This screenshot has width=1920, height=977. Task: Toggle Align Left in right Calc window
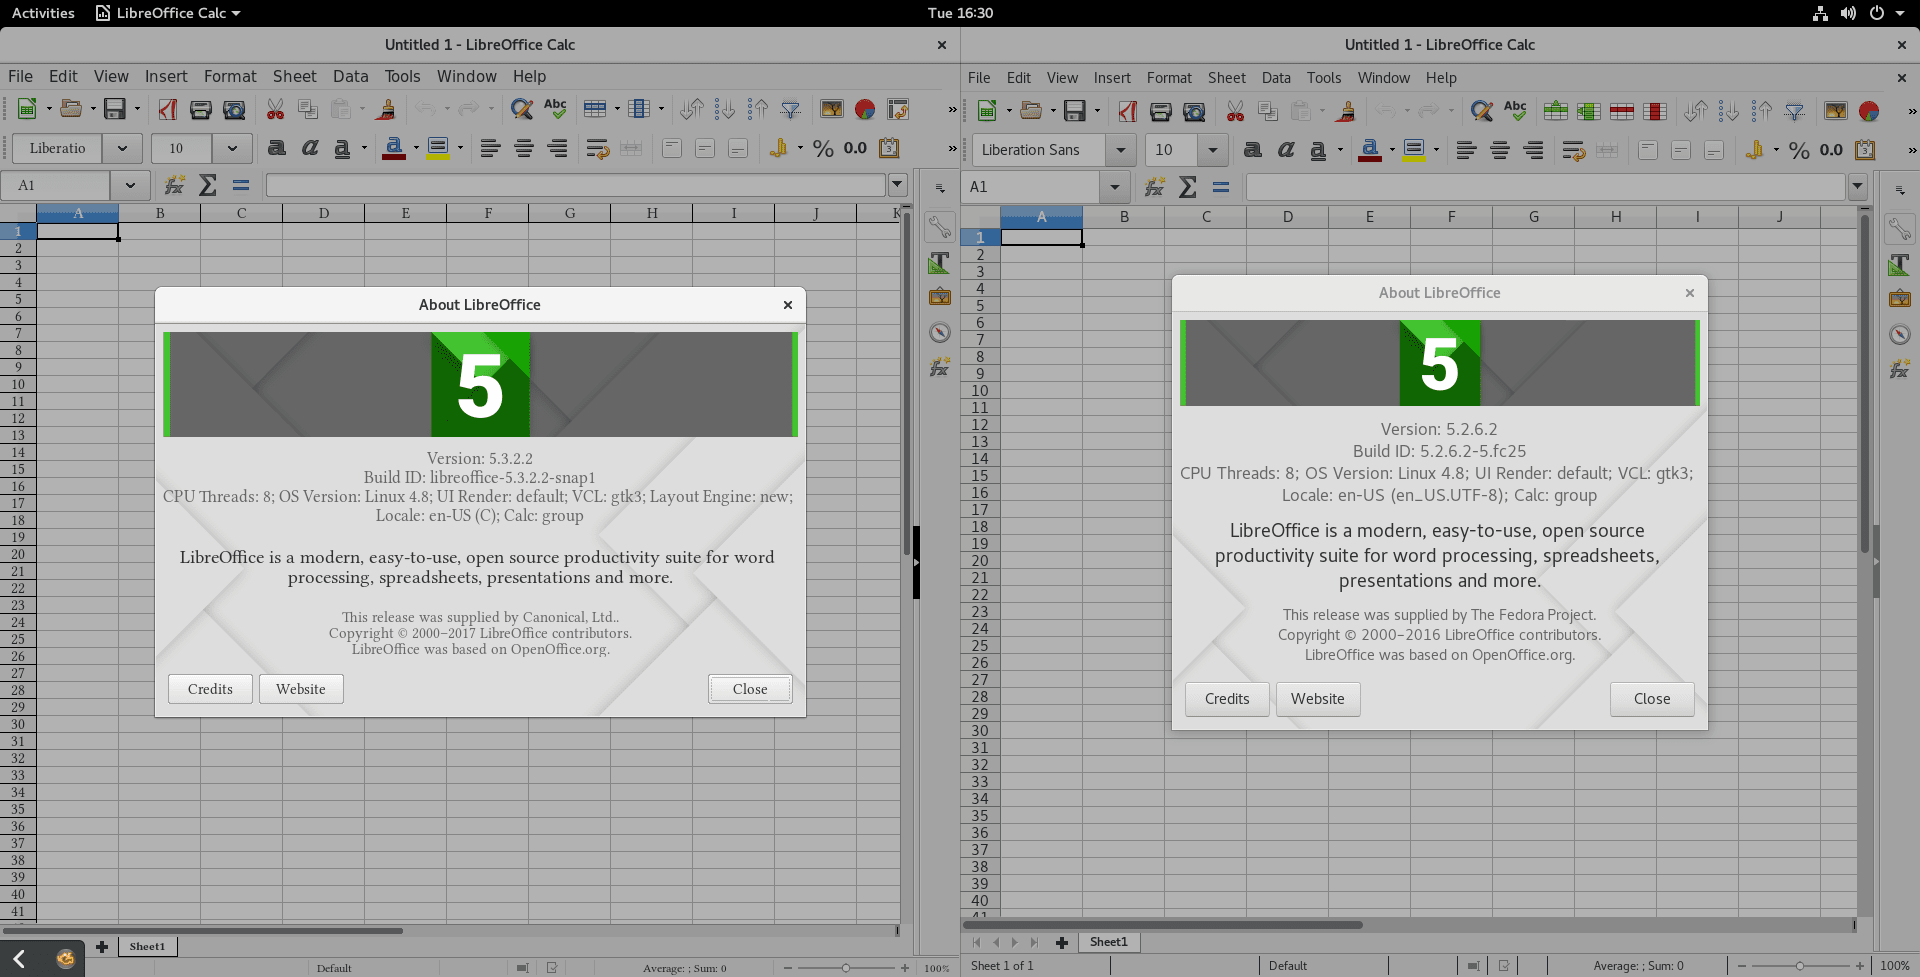tap(1466, 150)
